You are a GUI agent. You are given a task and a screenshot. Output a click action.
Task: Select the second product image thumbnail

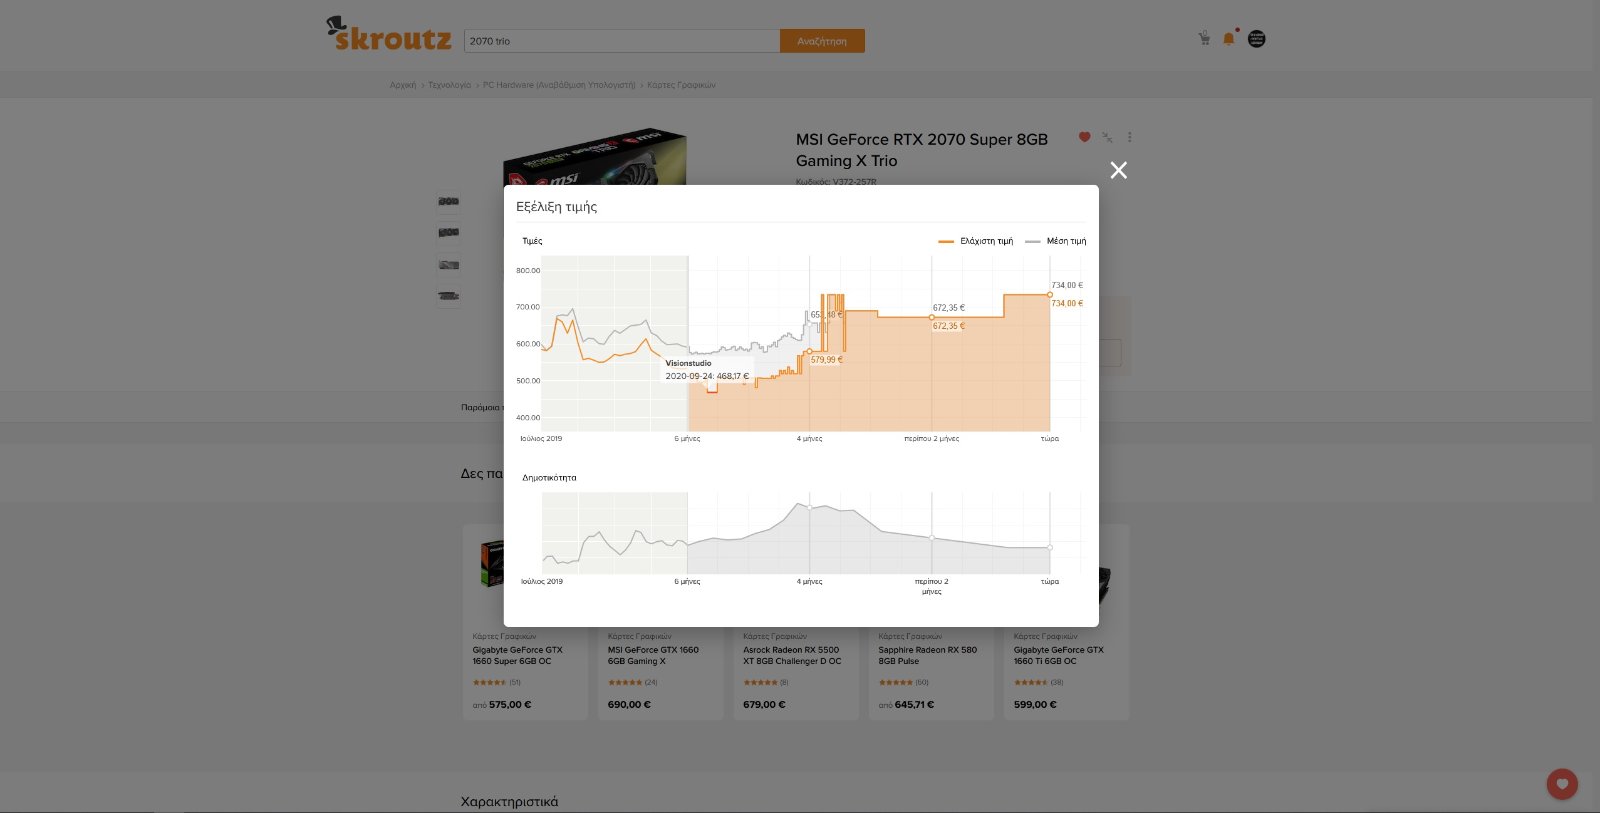click(449, 233)
